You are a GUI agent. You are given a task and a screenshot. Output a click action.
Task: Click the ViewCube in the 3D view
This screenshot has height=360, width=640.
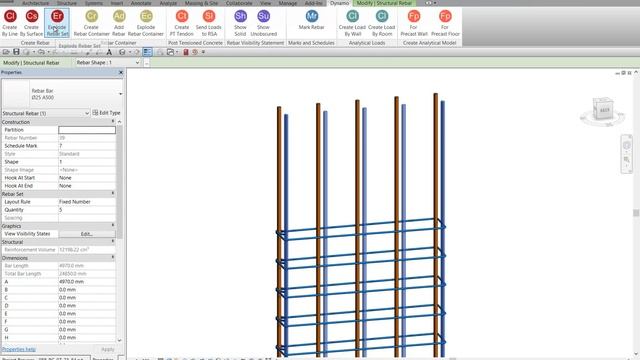pos(603,108)
